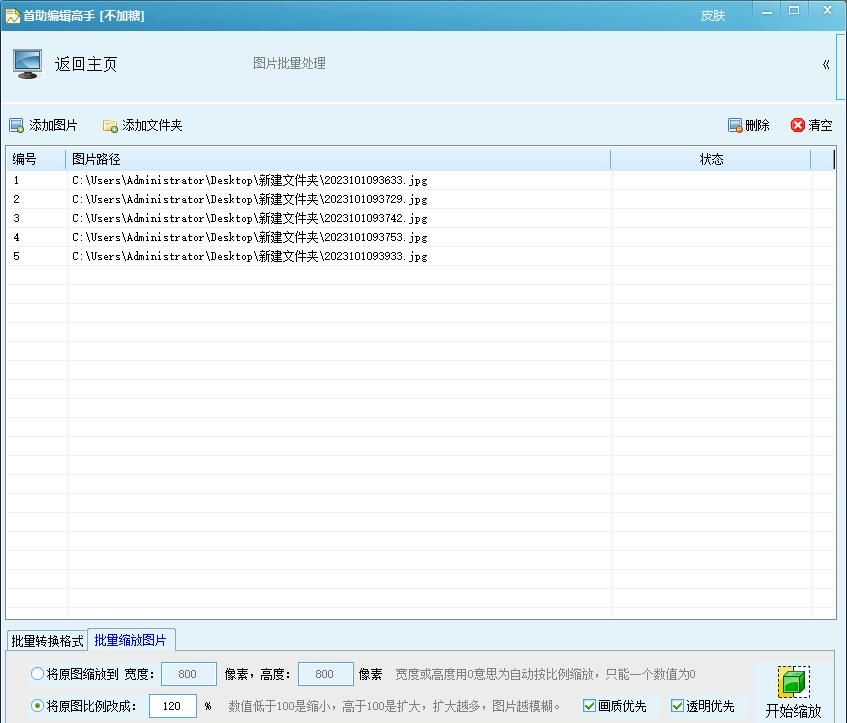Click the Add Image (添加图片) toolbar icon

pos(16,125)
